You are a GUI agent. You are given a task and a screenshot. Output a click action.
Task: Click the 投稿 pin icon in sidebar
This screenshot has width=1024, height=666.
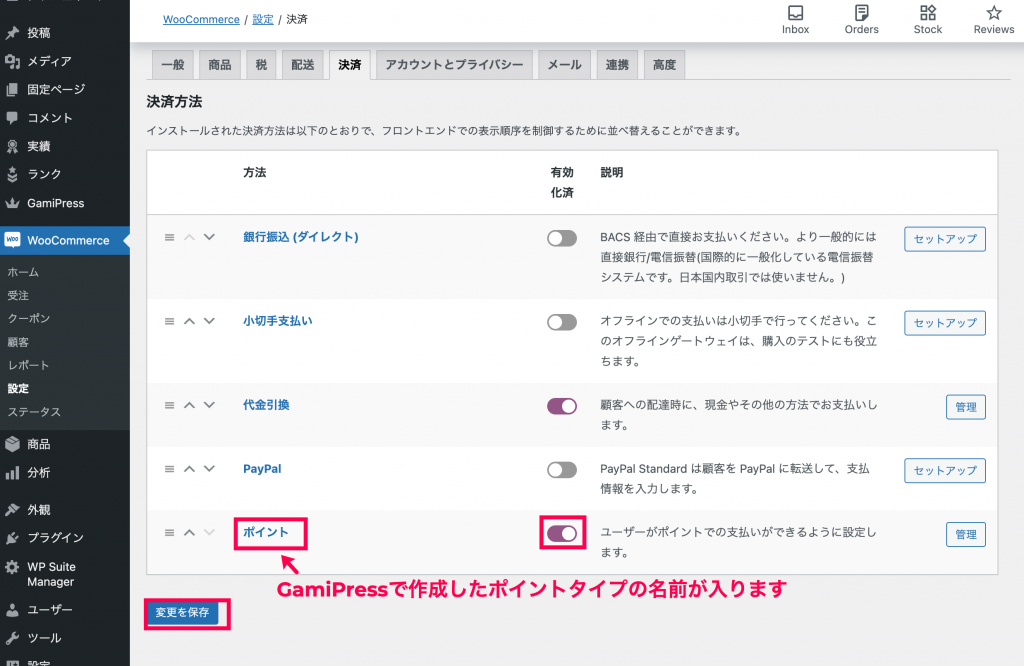(12, 33)
